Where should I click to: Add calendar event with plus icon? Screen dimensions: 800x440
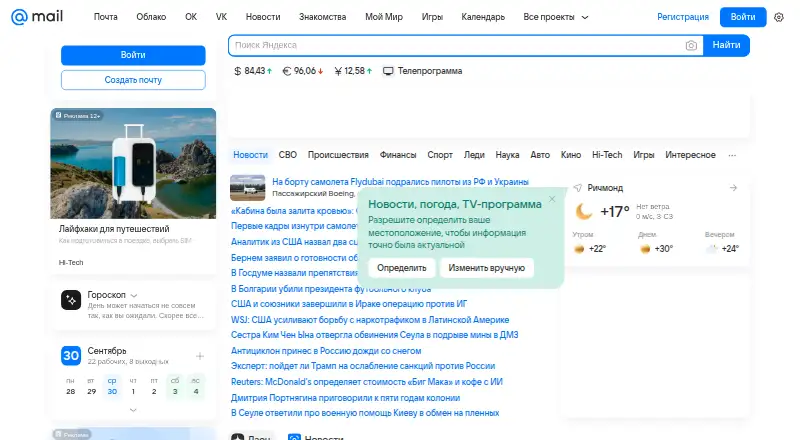tap(200, 356)
